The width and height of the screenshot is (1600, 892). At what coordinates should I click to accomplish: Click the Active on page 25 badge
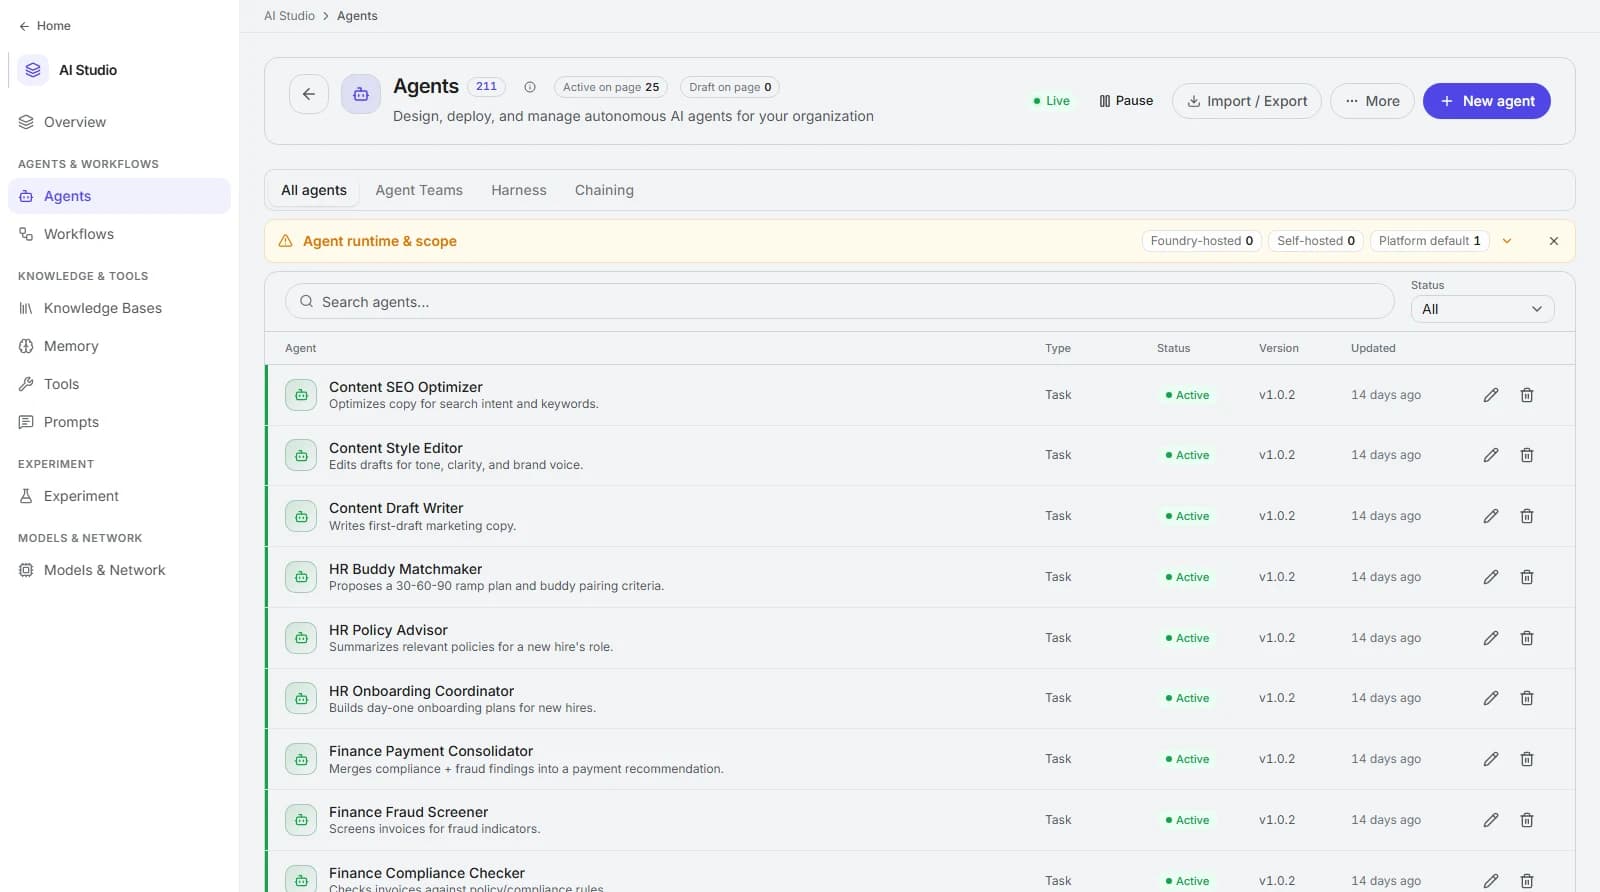(611, 87)
